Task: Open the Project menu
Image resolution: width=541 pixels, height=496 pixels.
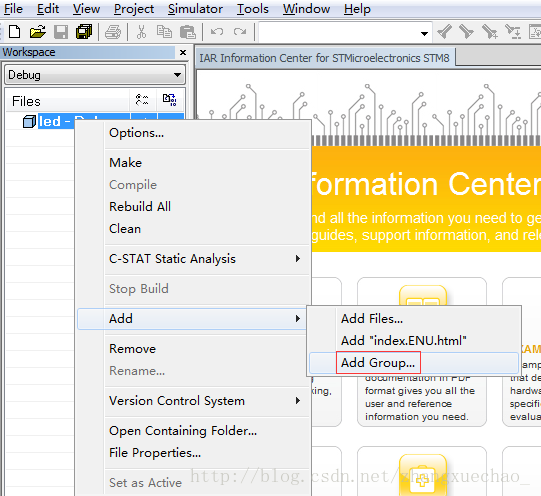Action: coord(134,9)
